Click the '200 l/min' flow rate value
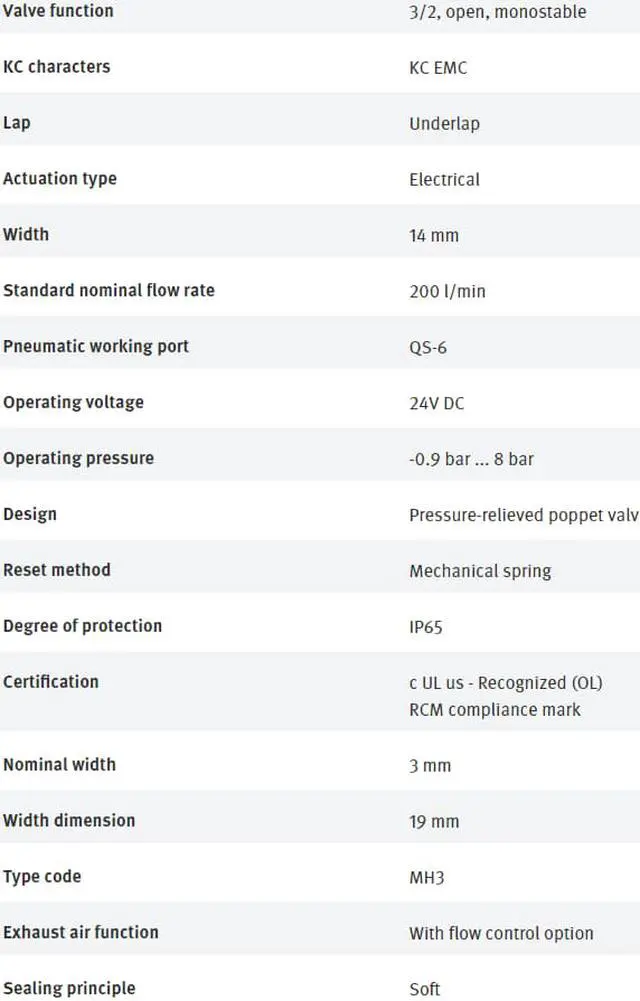The height and width of the screenshot is (1001, 640). (447, 291)
